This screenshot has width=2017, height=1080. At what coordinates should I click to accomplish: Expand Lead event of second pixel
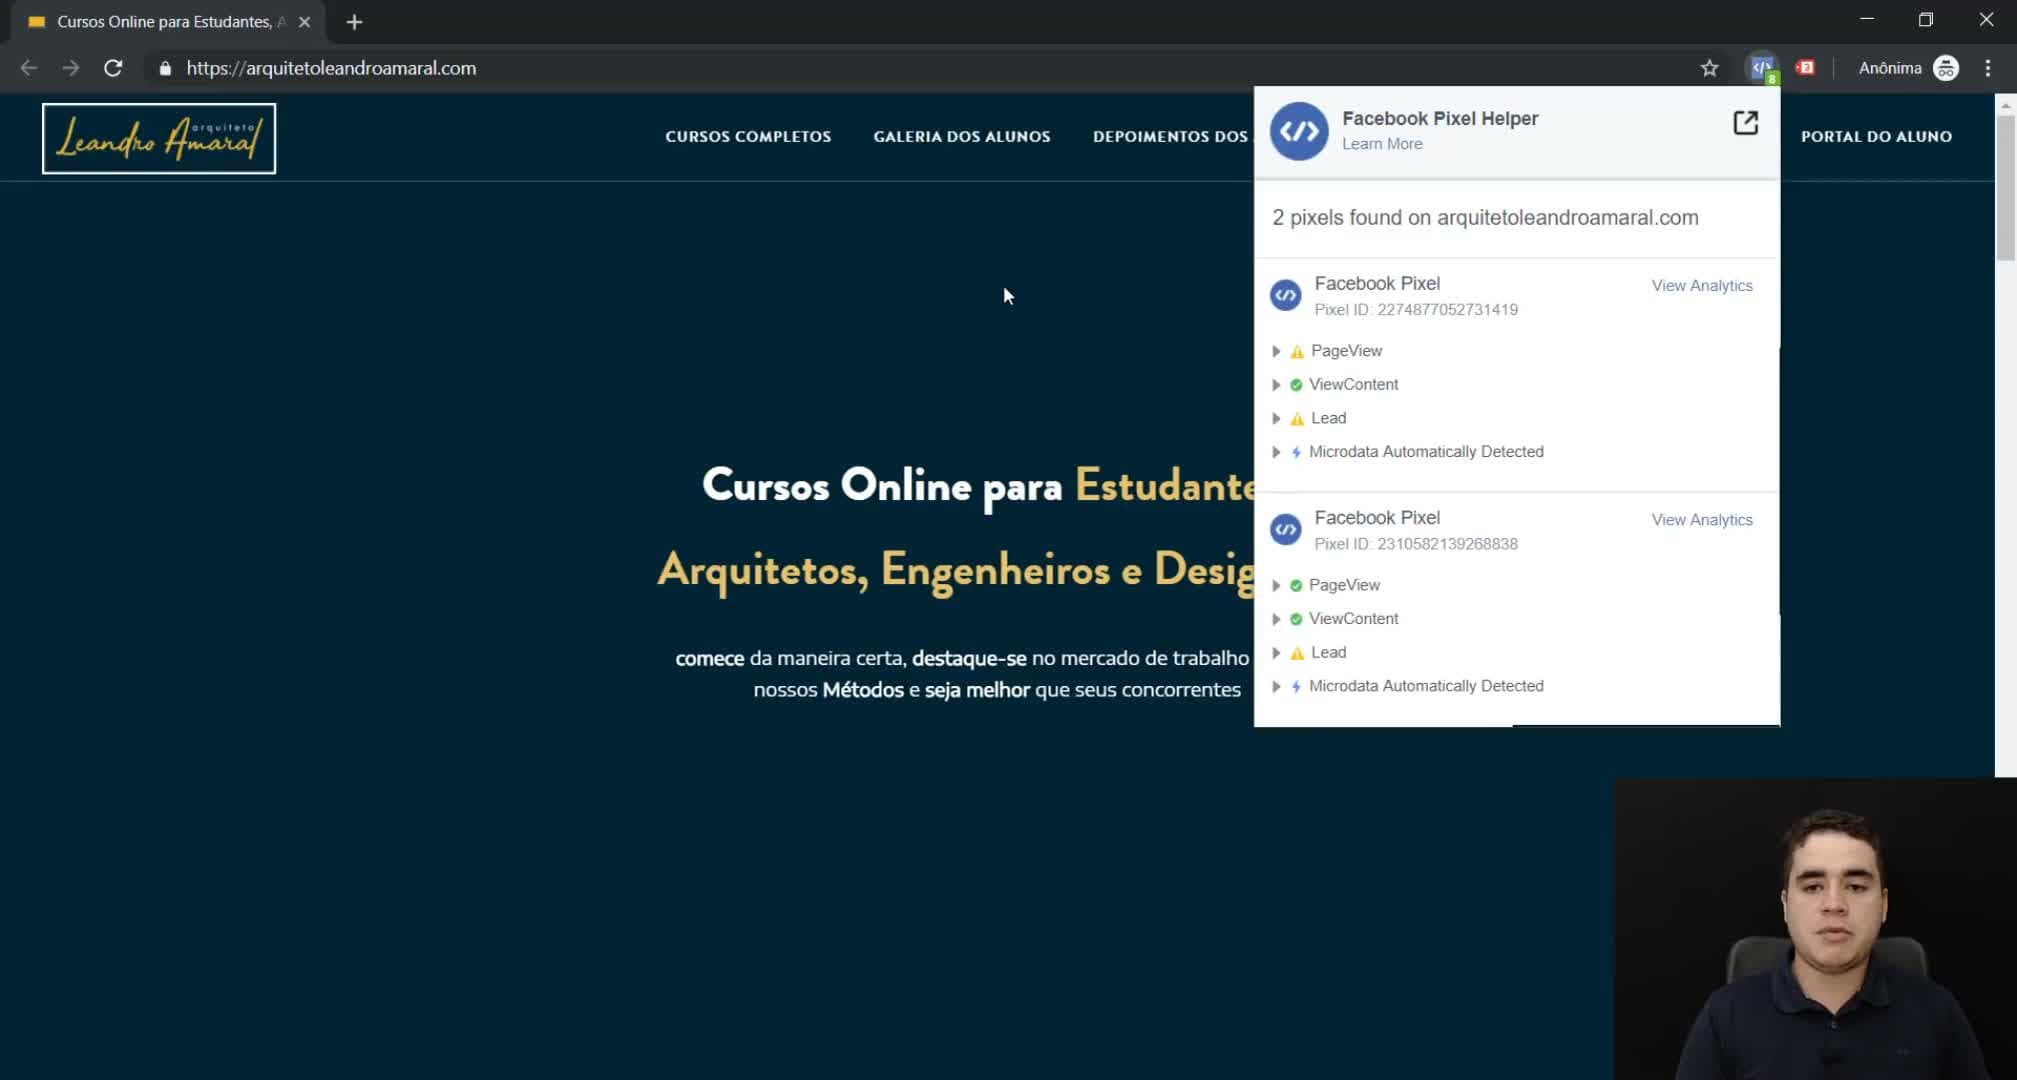tap(1276, 653)
